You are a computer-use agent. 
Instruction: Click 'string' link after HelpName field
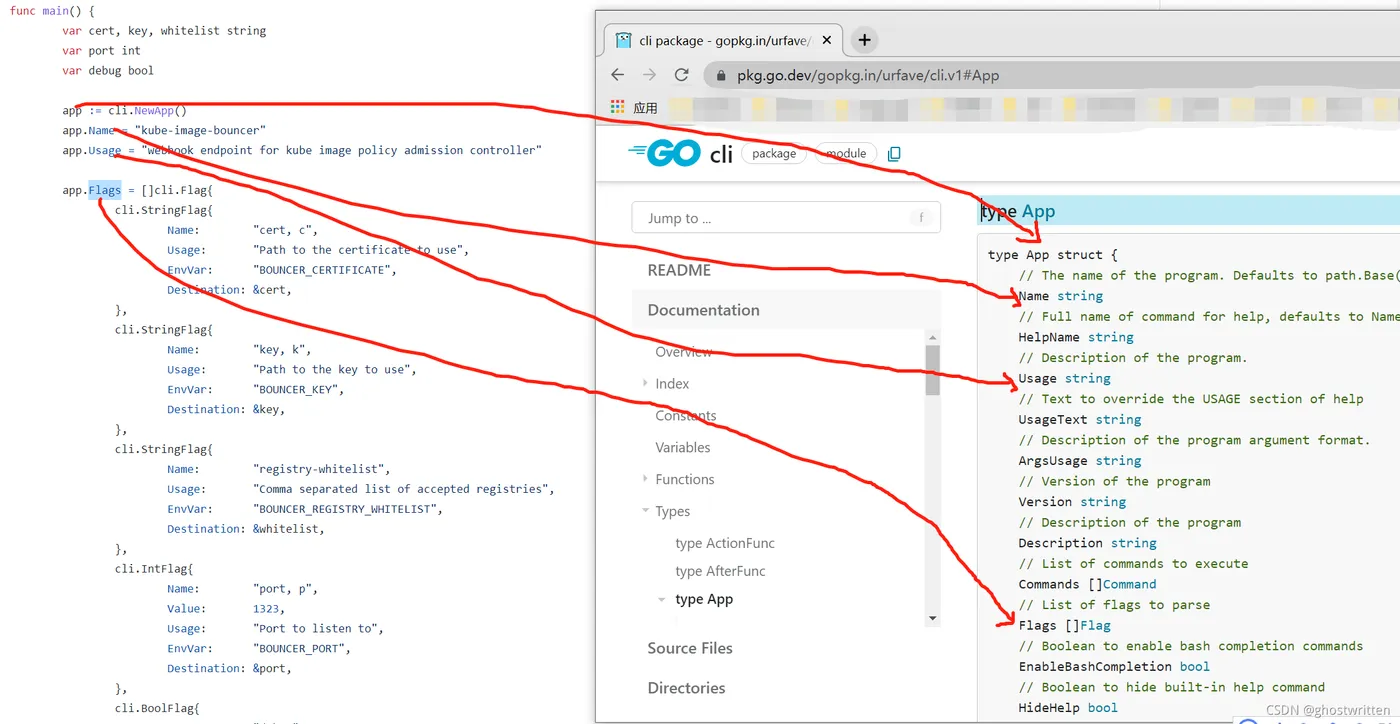click(x=1111, y=337)
